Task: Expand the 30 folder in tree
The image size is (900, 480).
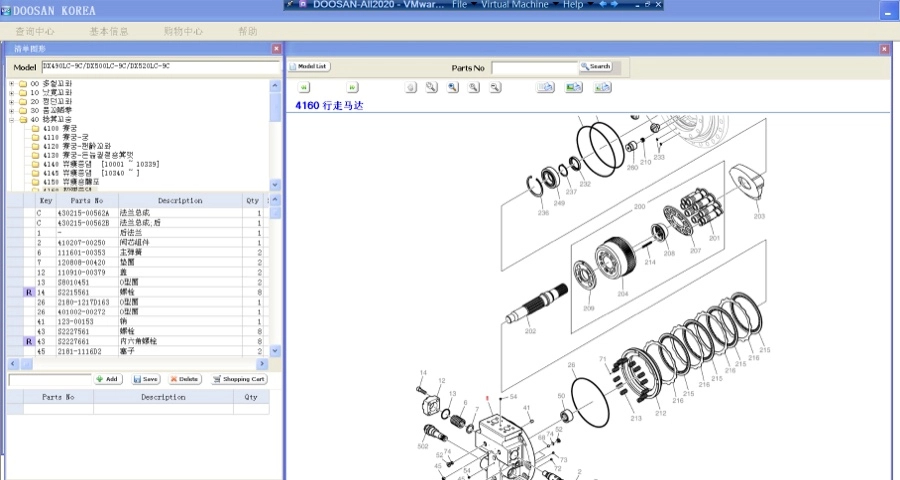Action: (11, 110)
